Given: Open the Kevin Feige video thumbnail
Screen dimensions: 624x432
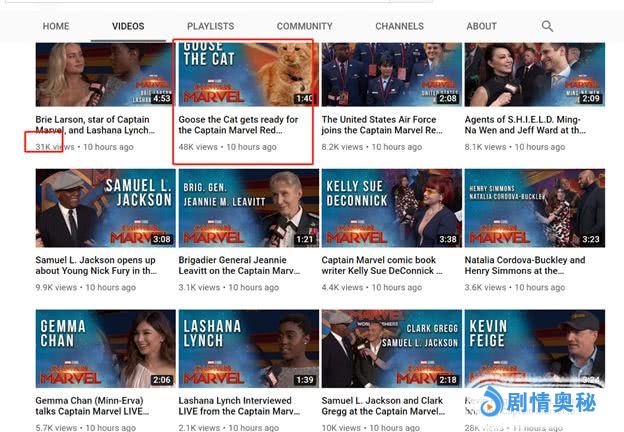Looking at the screenshot, I should point(534,348).
